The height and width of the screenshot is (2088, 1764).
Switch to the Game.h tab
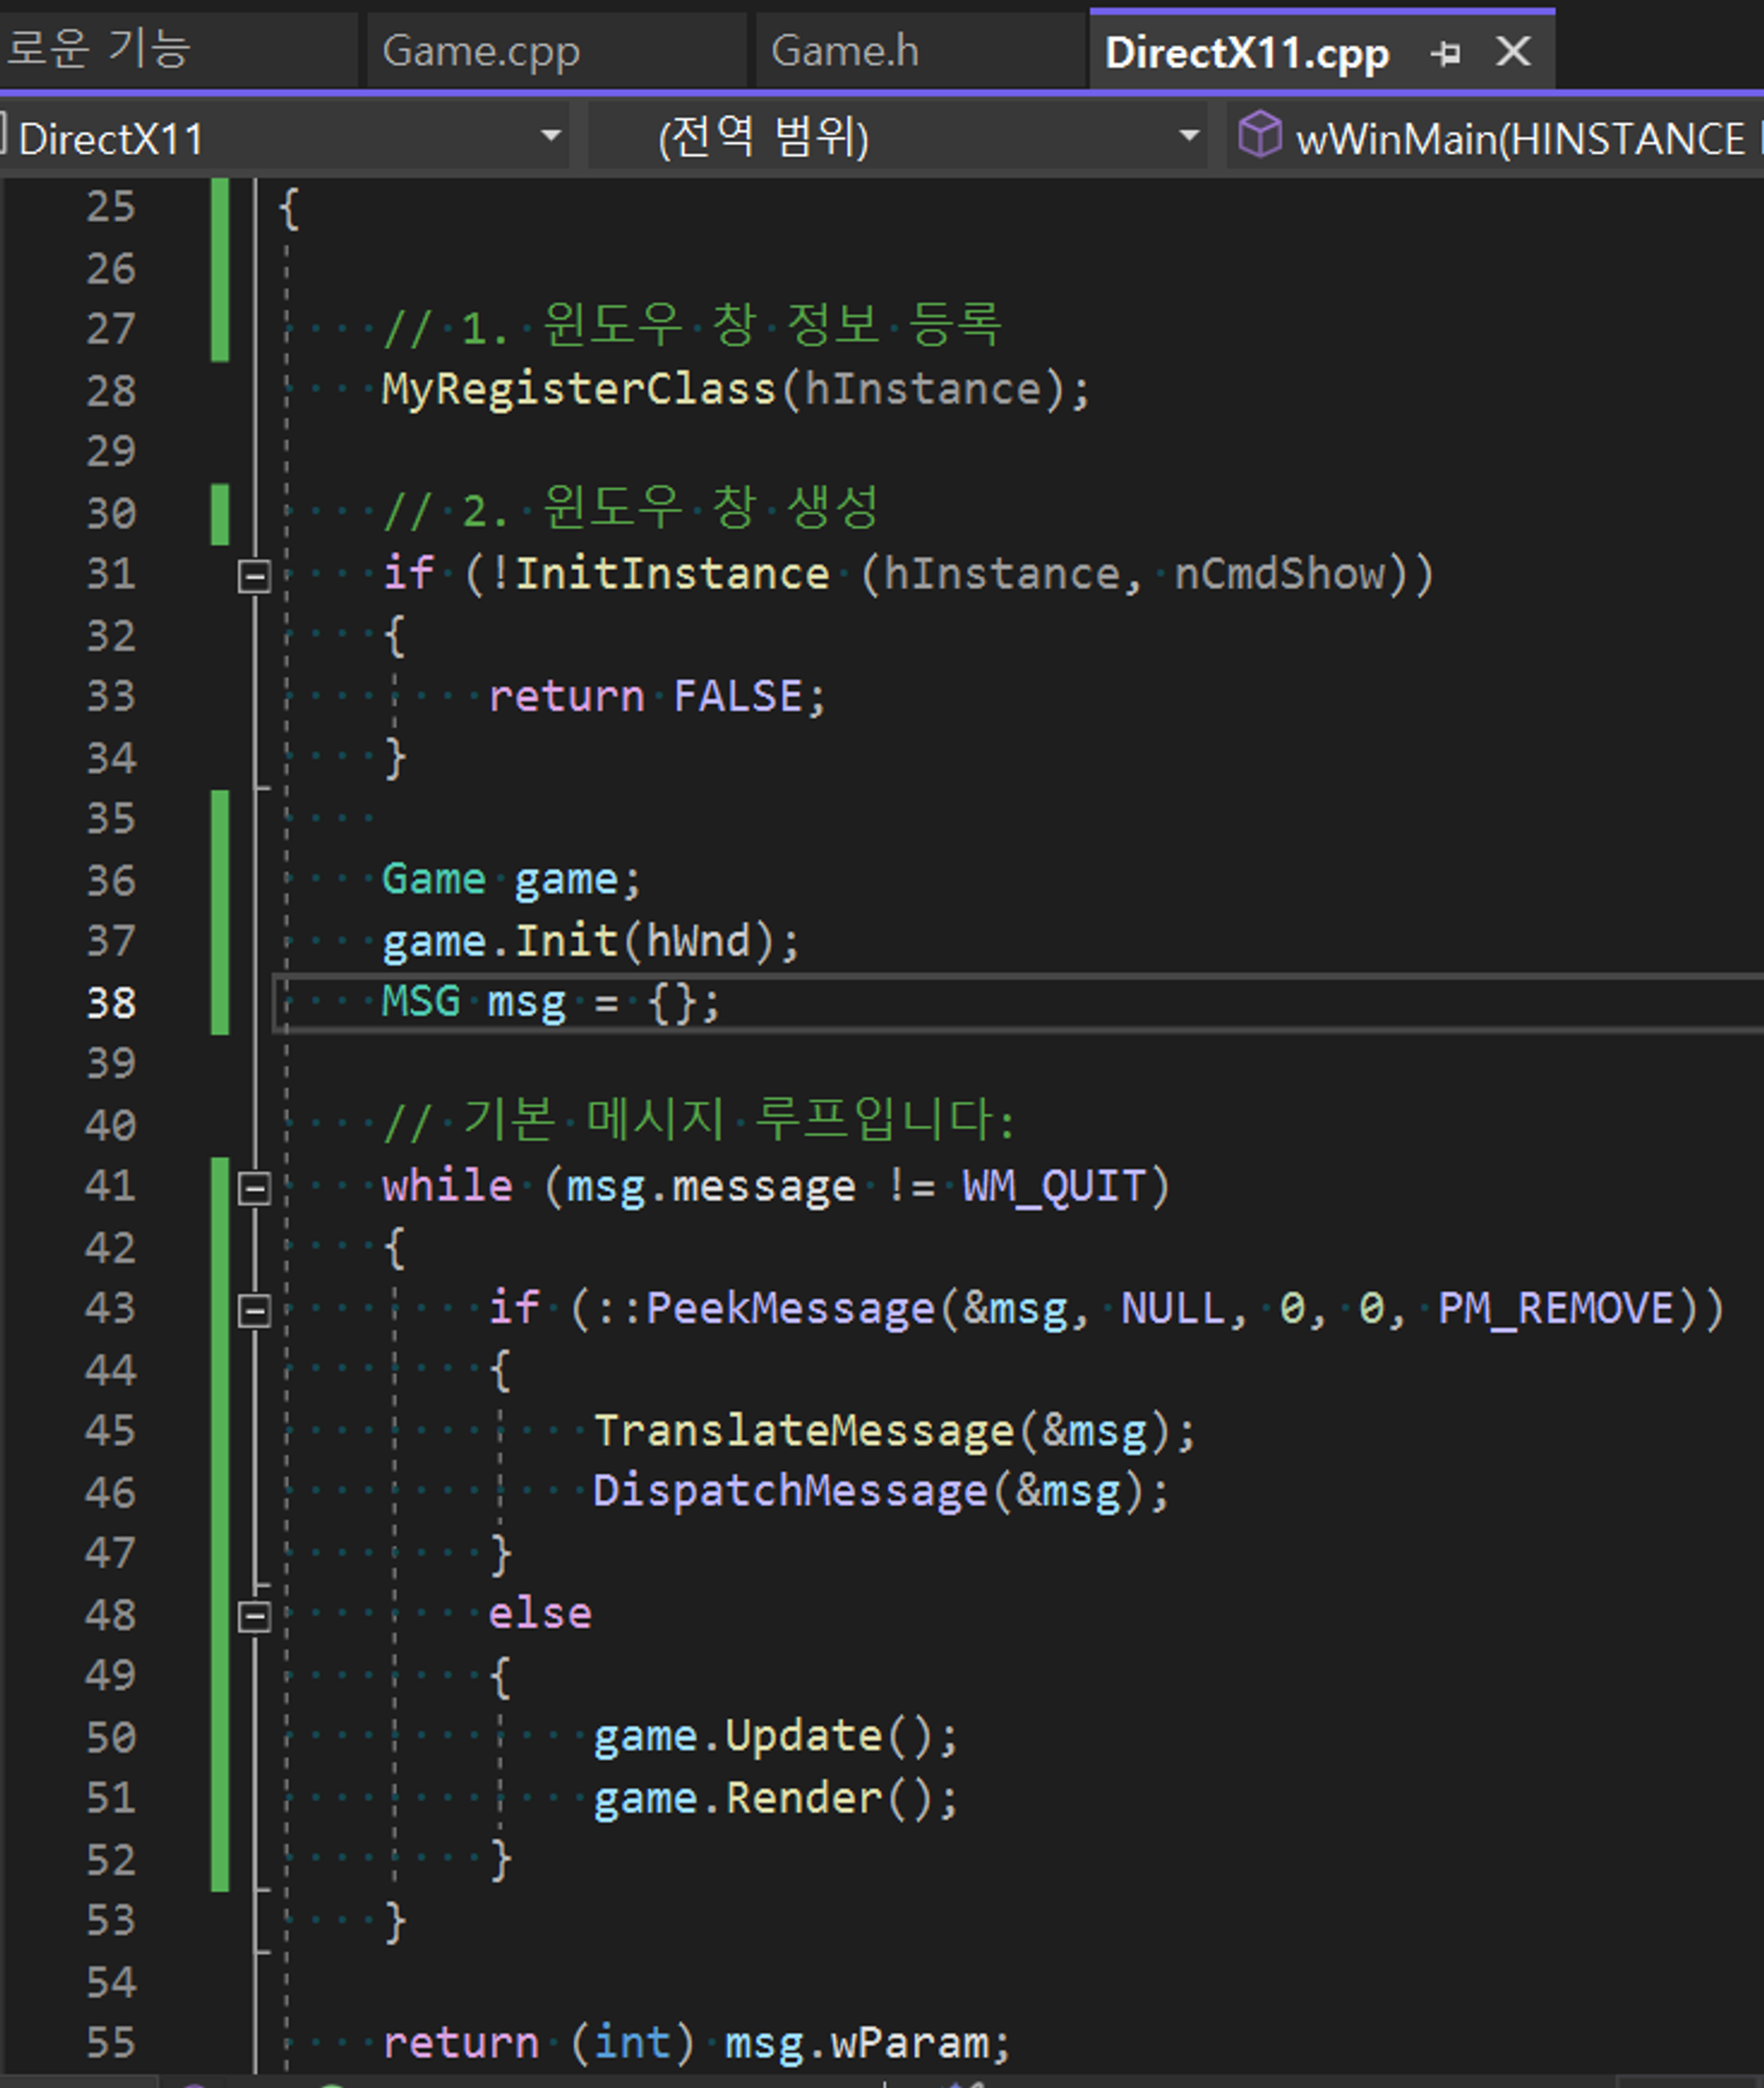click(845, 51)
